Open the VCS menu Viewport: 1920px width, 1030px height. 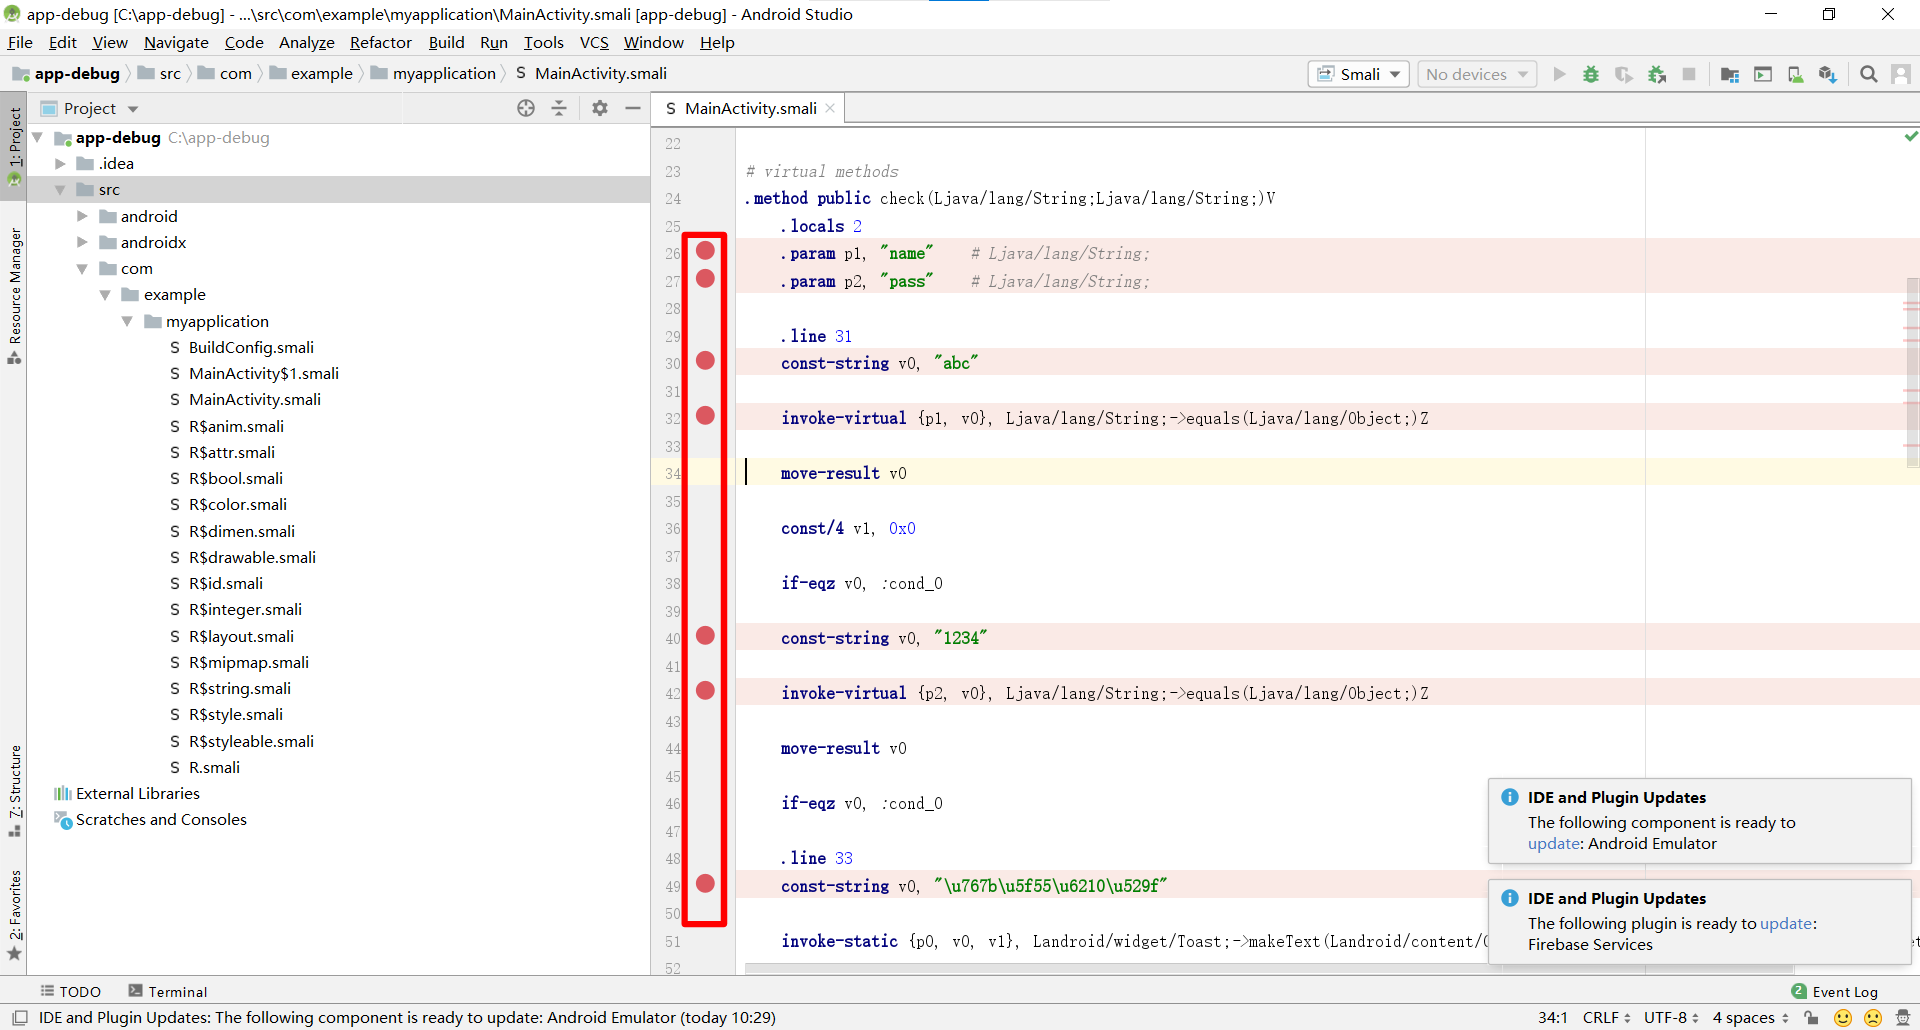[594, 42]
